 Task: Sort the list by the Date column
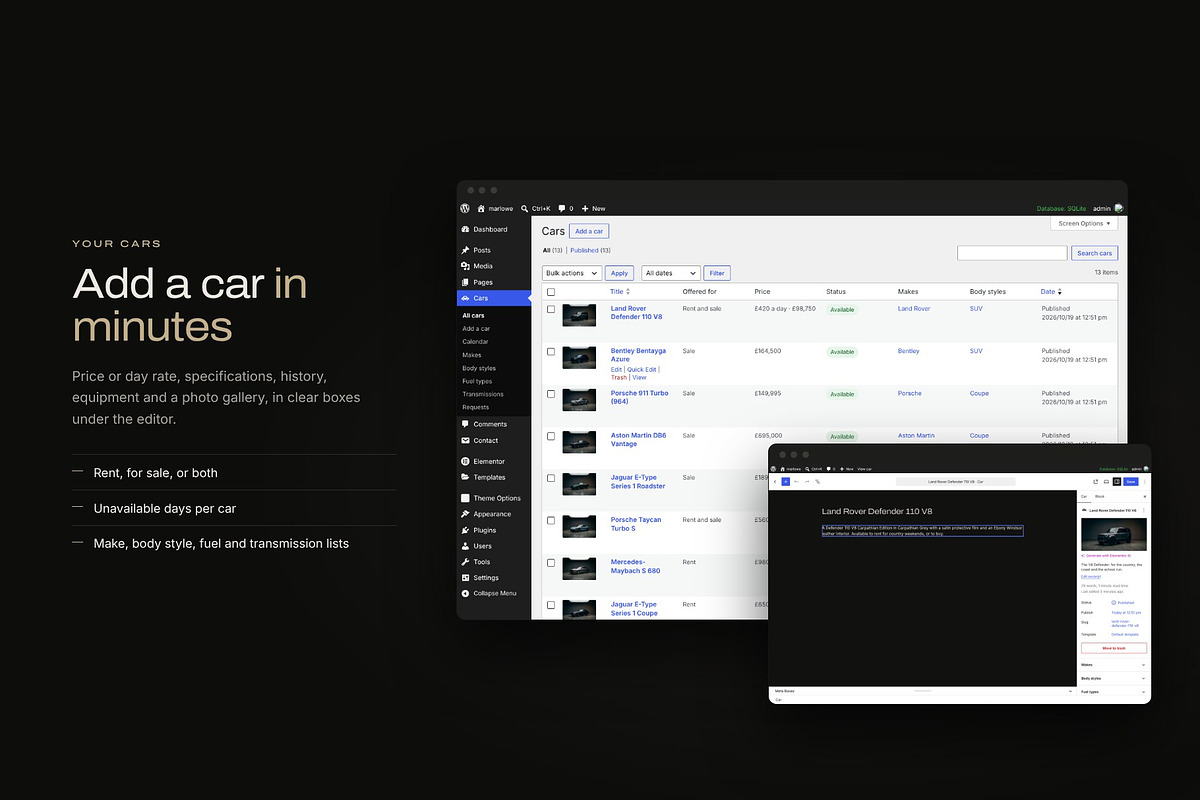tap(1051, 292)
